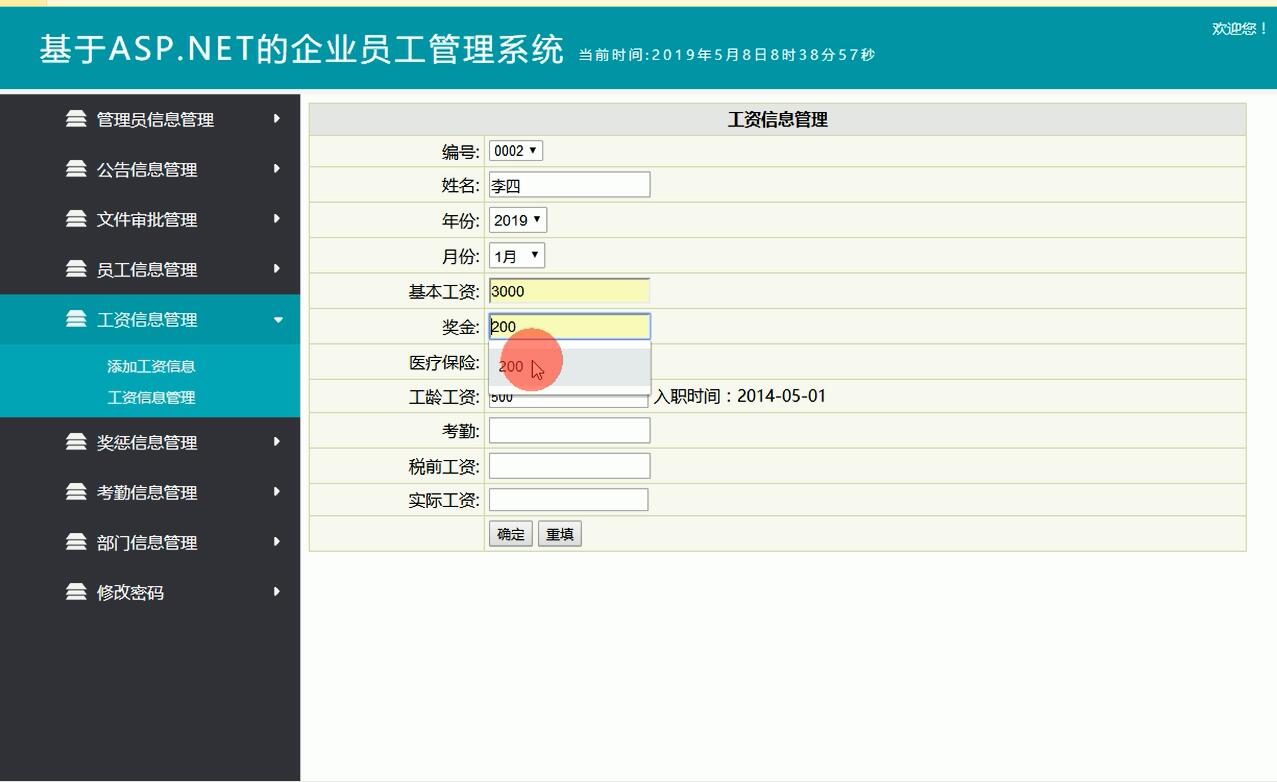
Task: Open 修改密码 menu item
Action: click(150, 592)
